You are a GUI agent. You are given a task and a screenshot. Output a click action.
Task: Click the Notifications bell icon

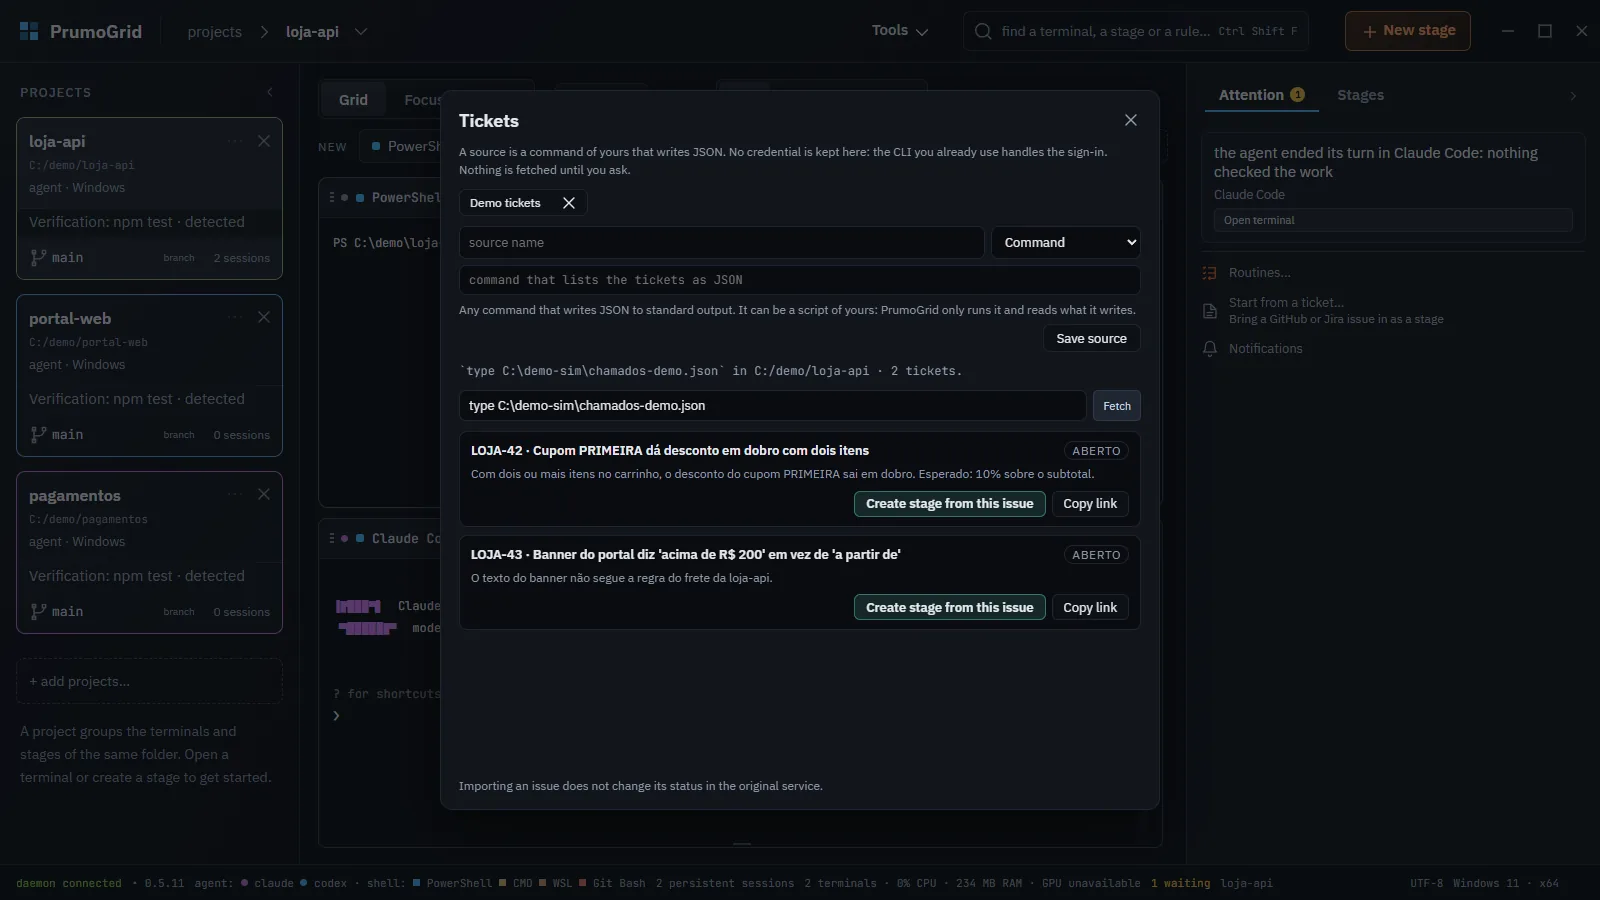point(1210,349)
